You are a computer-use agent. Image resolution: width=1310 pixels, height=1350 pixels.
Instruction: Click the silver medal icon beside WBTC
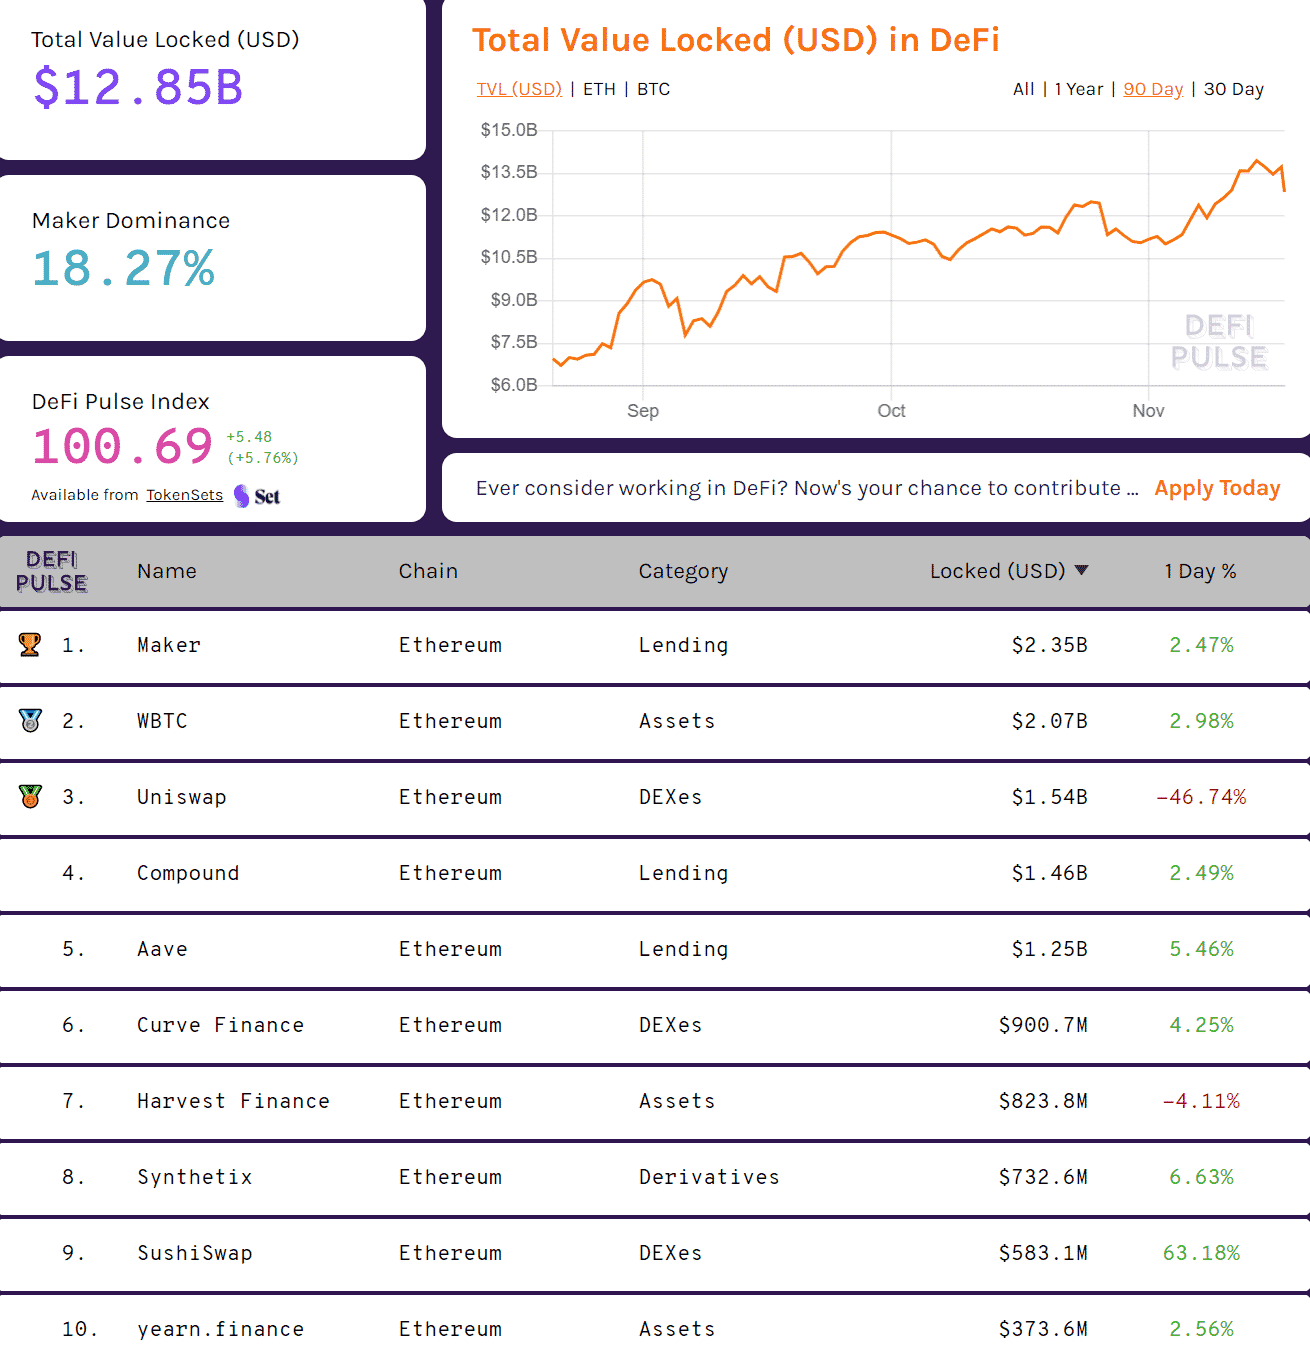30,721
